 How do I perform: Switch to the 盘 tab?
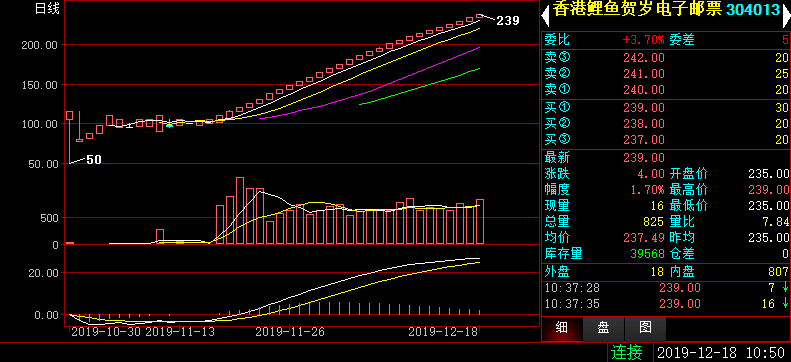tap(603, 329)
